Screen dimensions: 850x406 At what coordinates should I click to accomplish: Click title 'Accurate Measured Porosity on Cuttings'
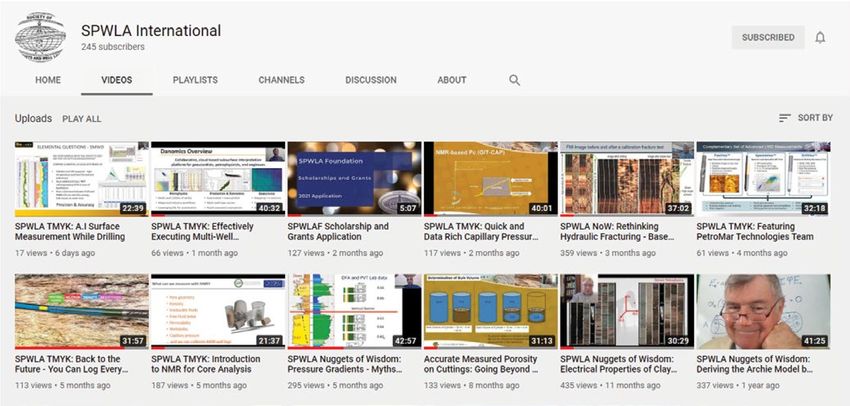(481, 364)
